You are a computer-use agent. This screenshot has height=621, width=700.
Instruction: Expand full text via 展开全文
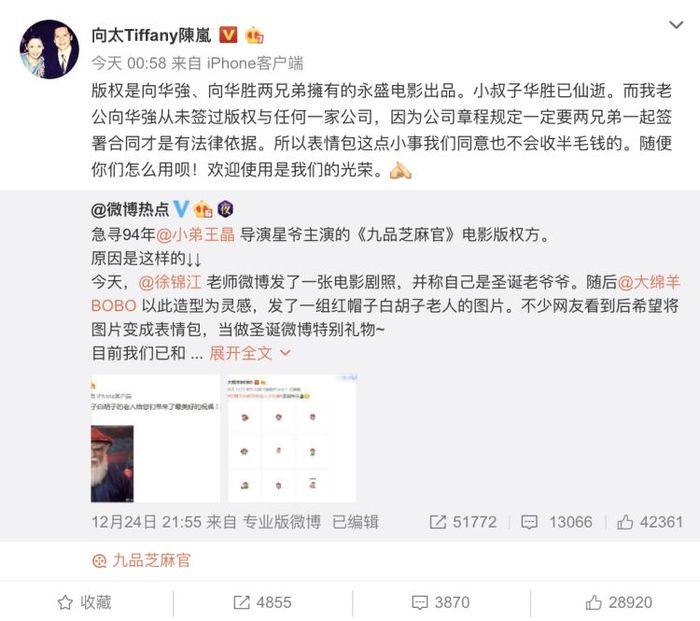241,353
